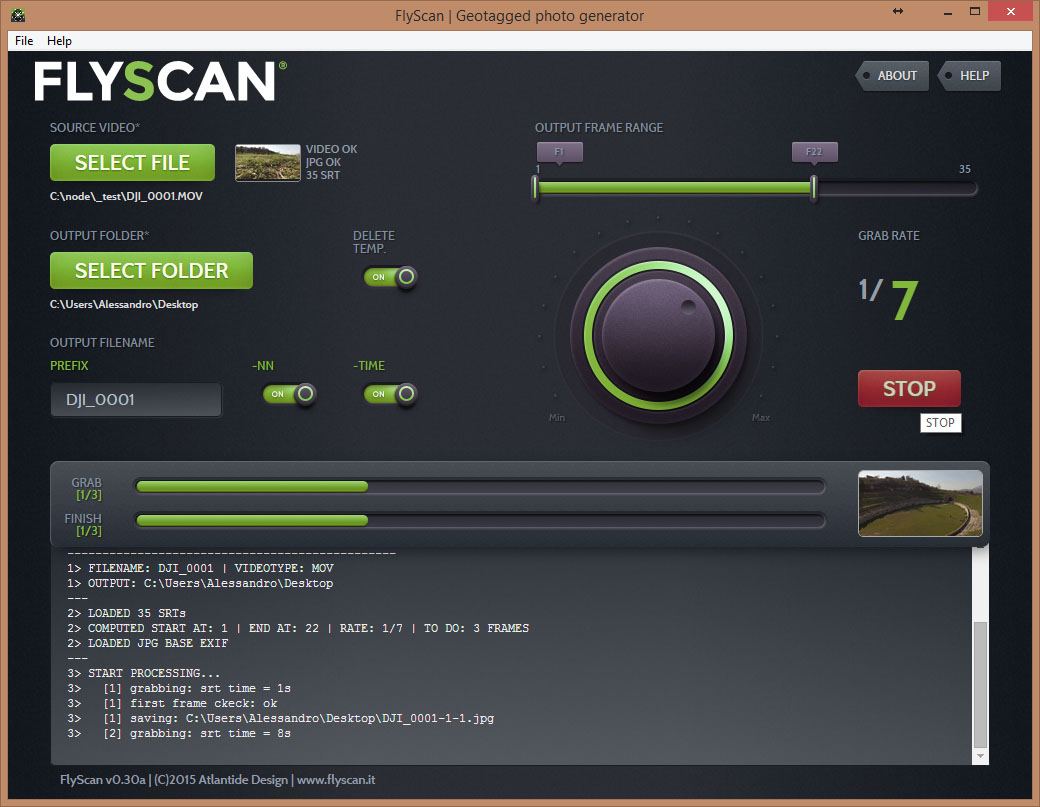Click the source video thumbnail
Image resolution: width=1040 pixels, height=807 pixels.
(x=267, y=162)
